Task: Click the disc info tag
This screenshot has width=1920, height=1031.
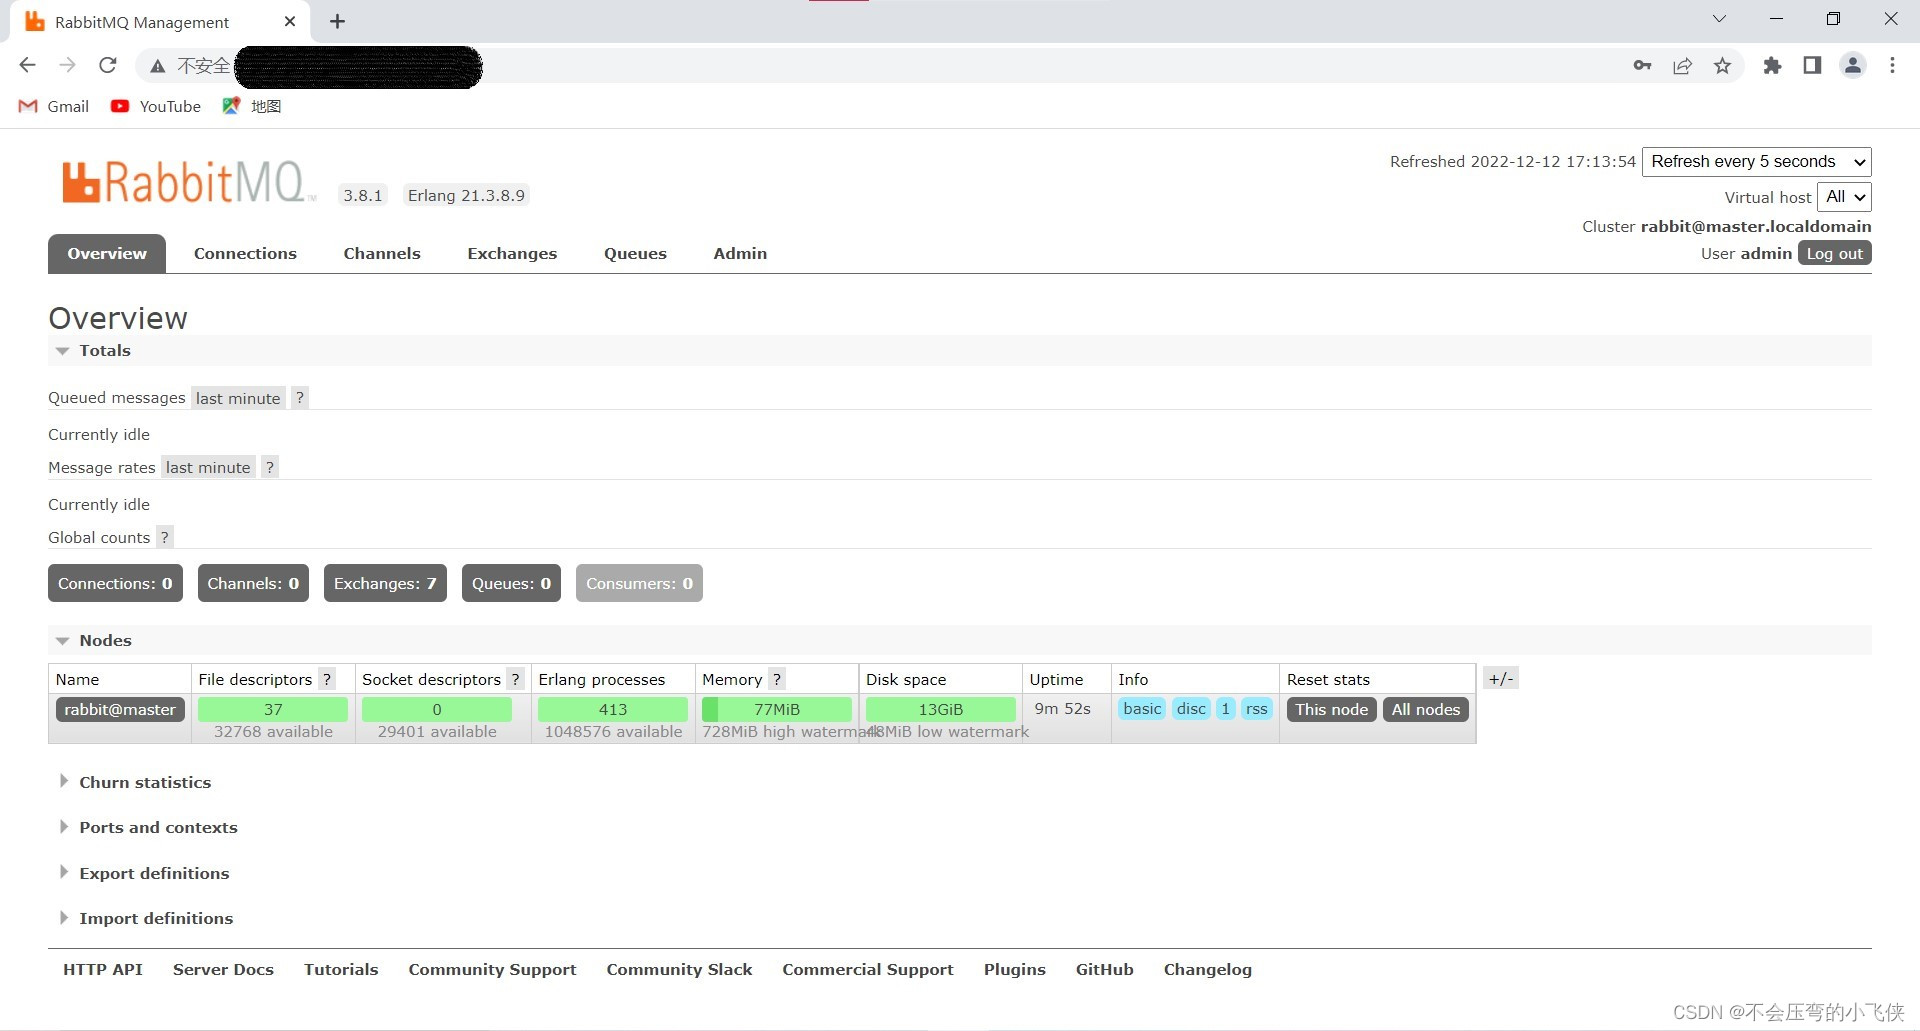Action: point(1191,708)
